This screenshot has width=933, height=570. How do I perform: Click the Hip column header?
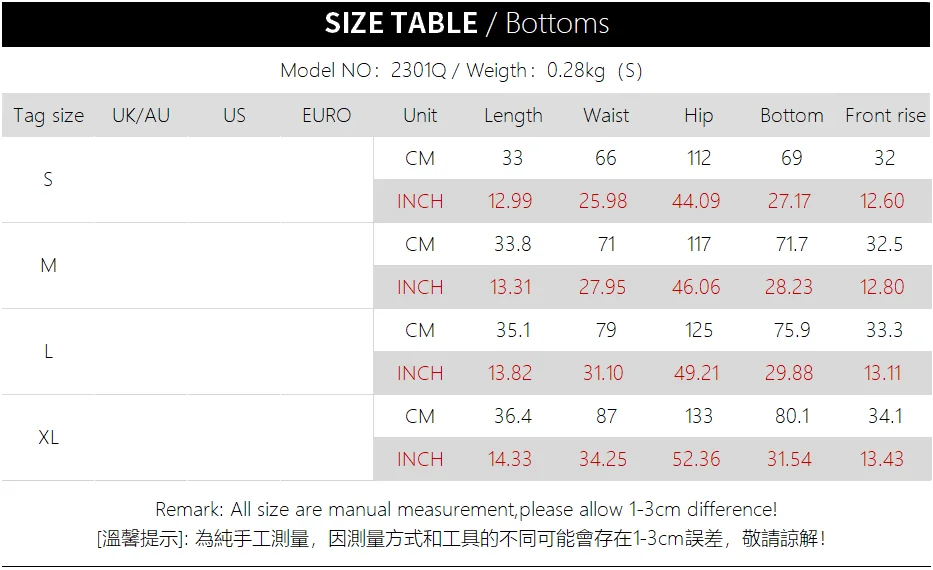pos(699,116)
